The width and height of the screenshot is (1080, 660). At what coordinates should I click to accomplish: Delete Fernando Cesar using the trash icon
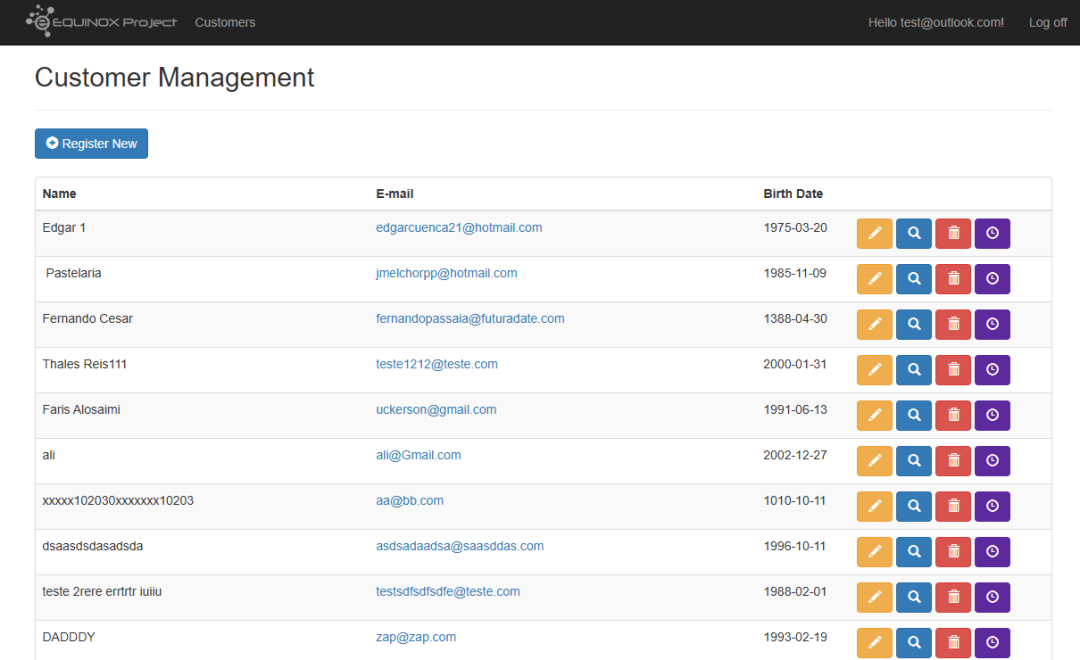point(953,324)
